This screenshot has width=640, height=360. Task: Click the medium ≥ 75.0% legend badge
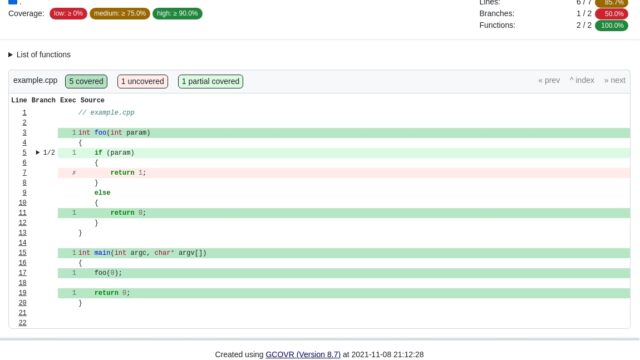pyautogui.click(x=120, y=13)
